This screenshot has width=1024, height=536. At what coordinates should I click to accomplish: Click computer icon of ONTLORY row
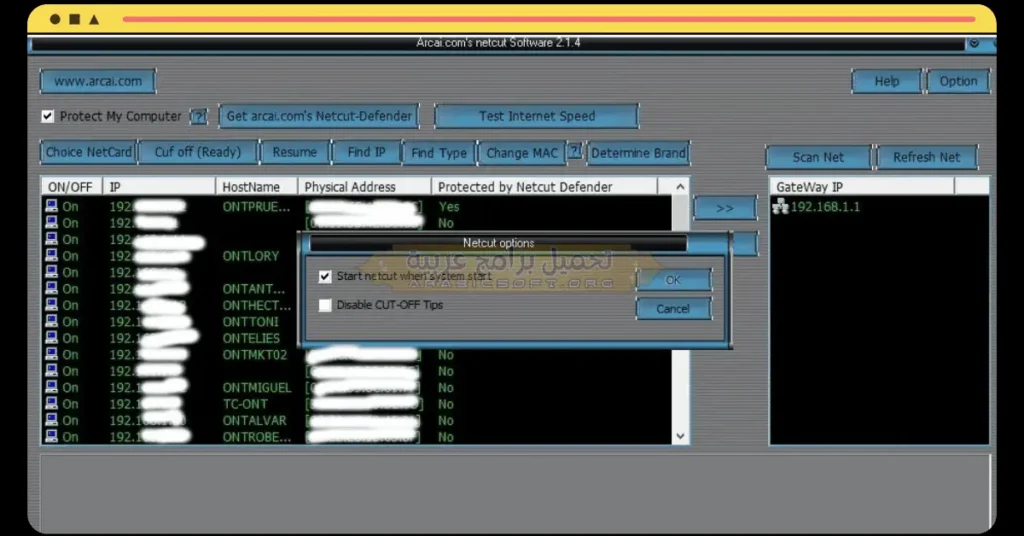point(52,256)
